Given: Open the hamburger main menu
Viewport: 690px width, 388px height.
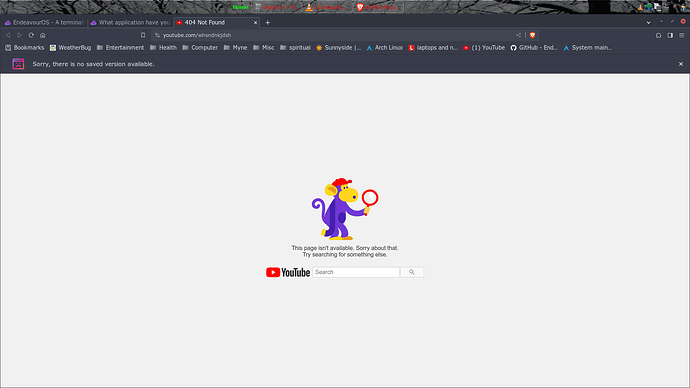Looking at the screenshot, I should [681, 35].
